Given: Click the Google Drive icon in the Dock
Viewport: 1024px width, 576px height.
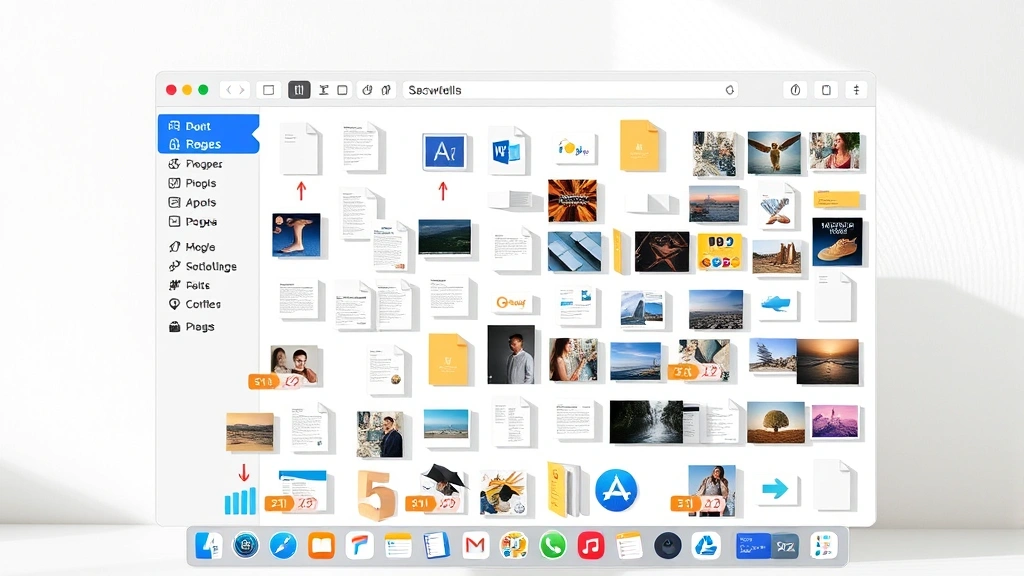Looking at the screenshot, I should (705, 545).
